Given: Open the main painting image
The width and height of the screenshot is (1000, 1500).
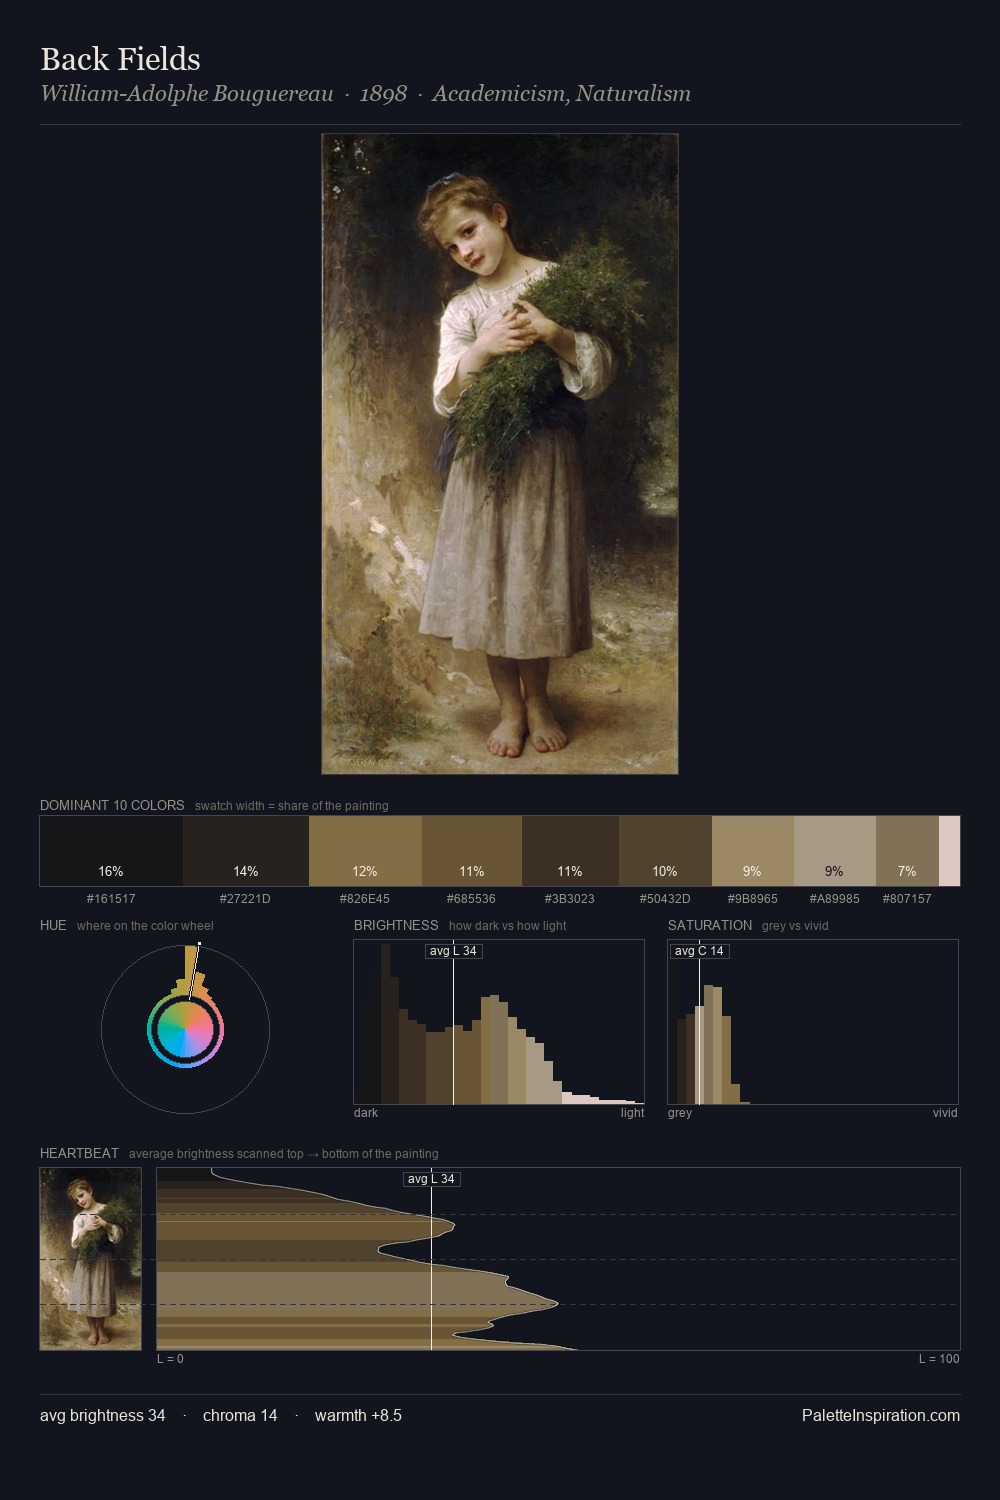Looking at the screenshot, I should point(500,454).
